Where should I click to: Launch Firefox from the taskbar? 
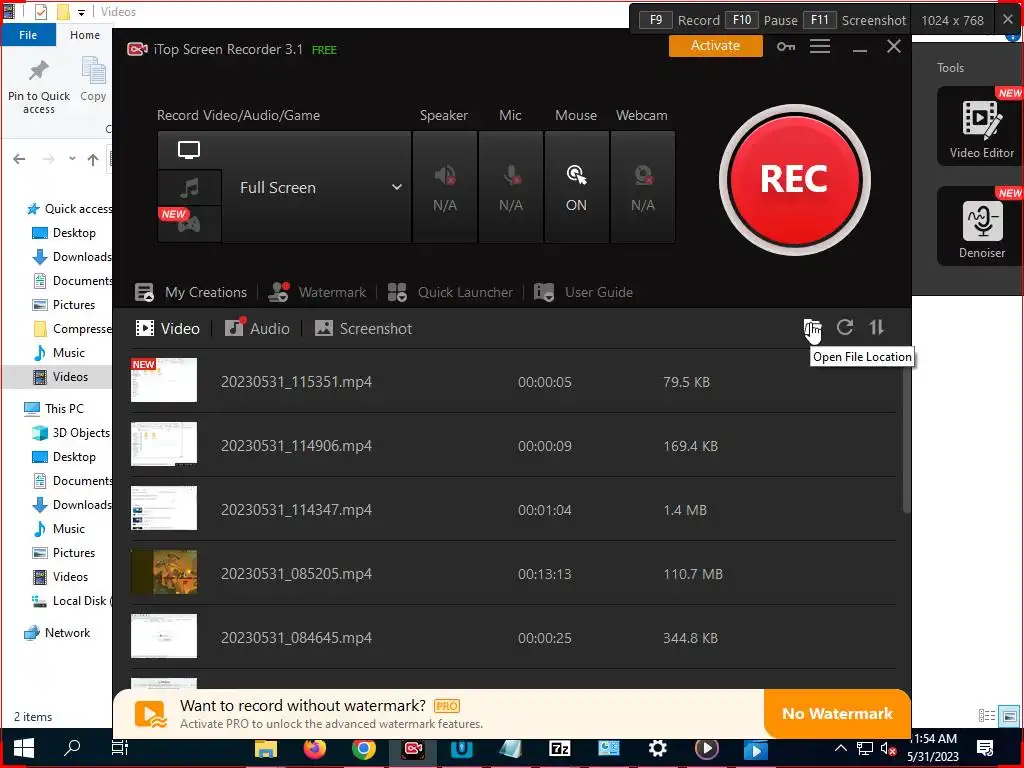(x=314, y=748)
